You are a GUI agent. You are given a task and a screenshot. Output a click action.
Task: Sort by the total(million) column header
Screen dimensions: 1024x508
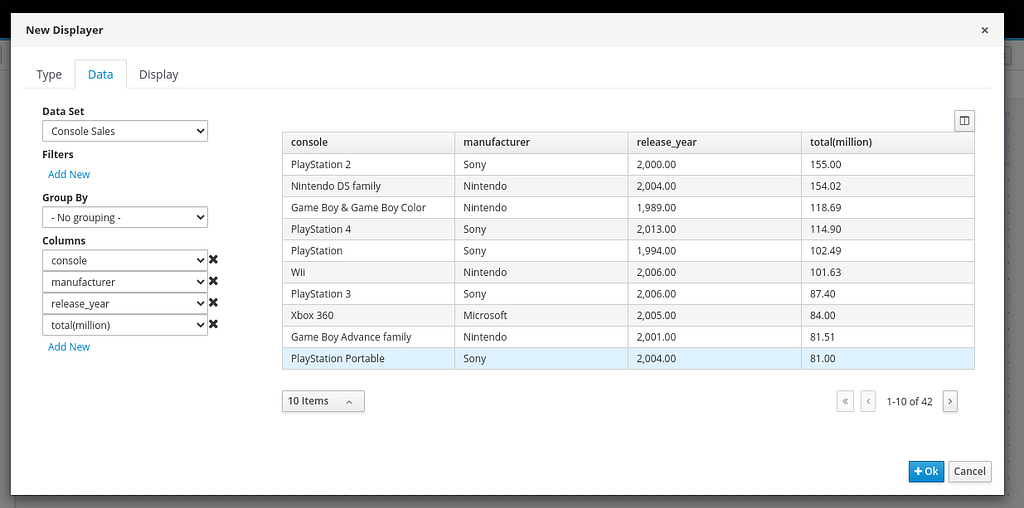click(x=888, y=142)
